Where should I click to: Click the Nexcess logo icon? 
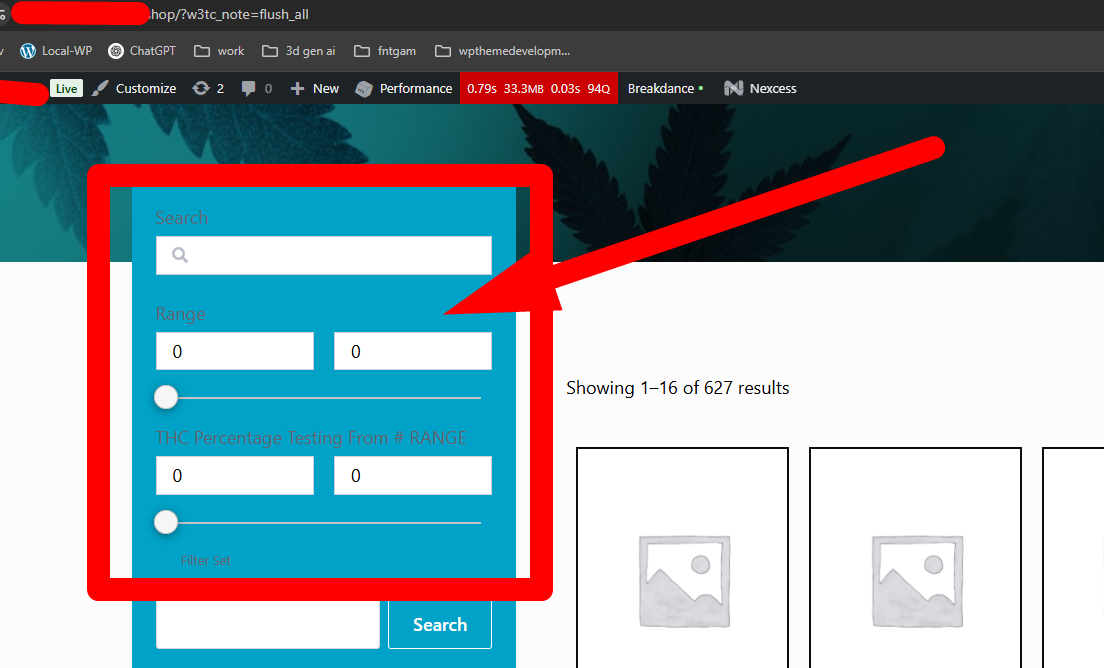[734, 88]
